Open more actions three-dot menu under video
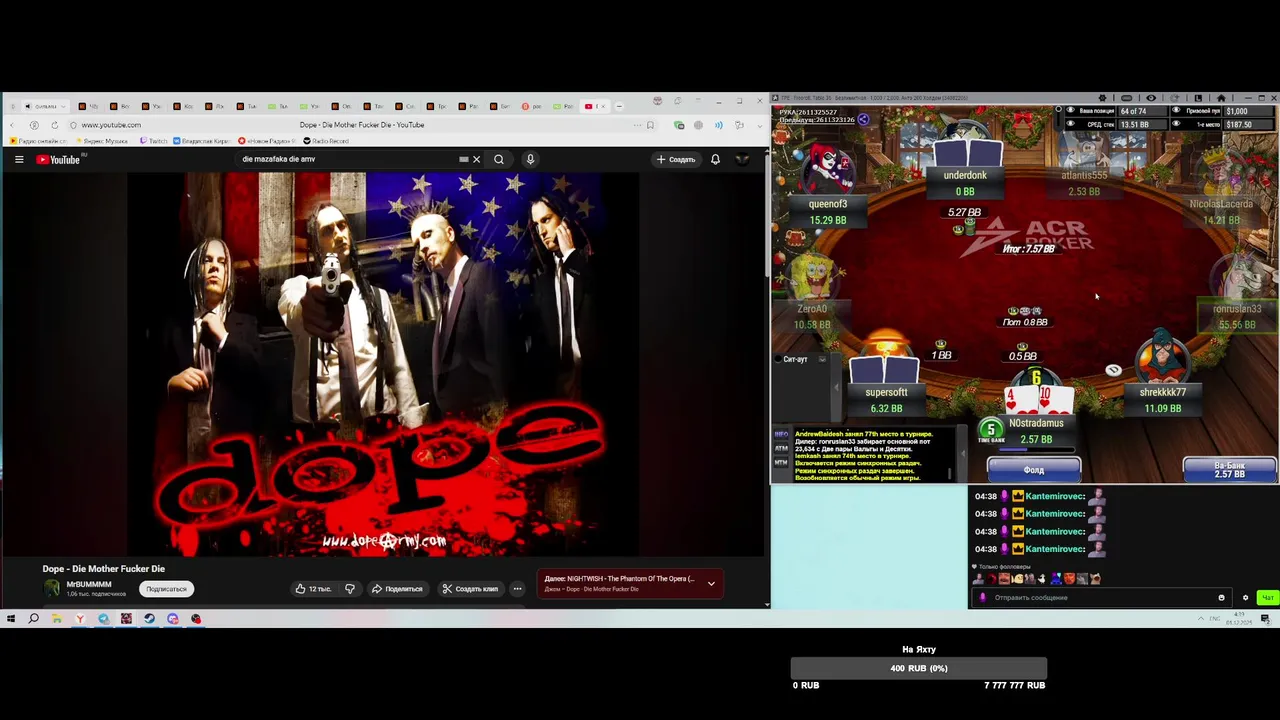Viewport: 1280px width, 720px height. tap(517, 589)
